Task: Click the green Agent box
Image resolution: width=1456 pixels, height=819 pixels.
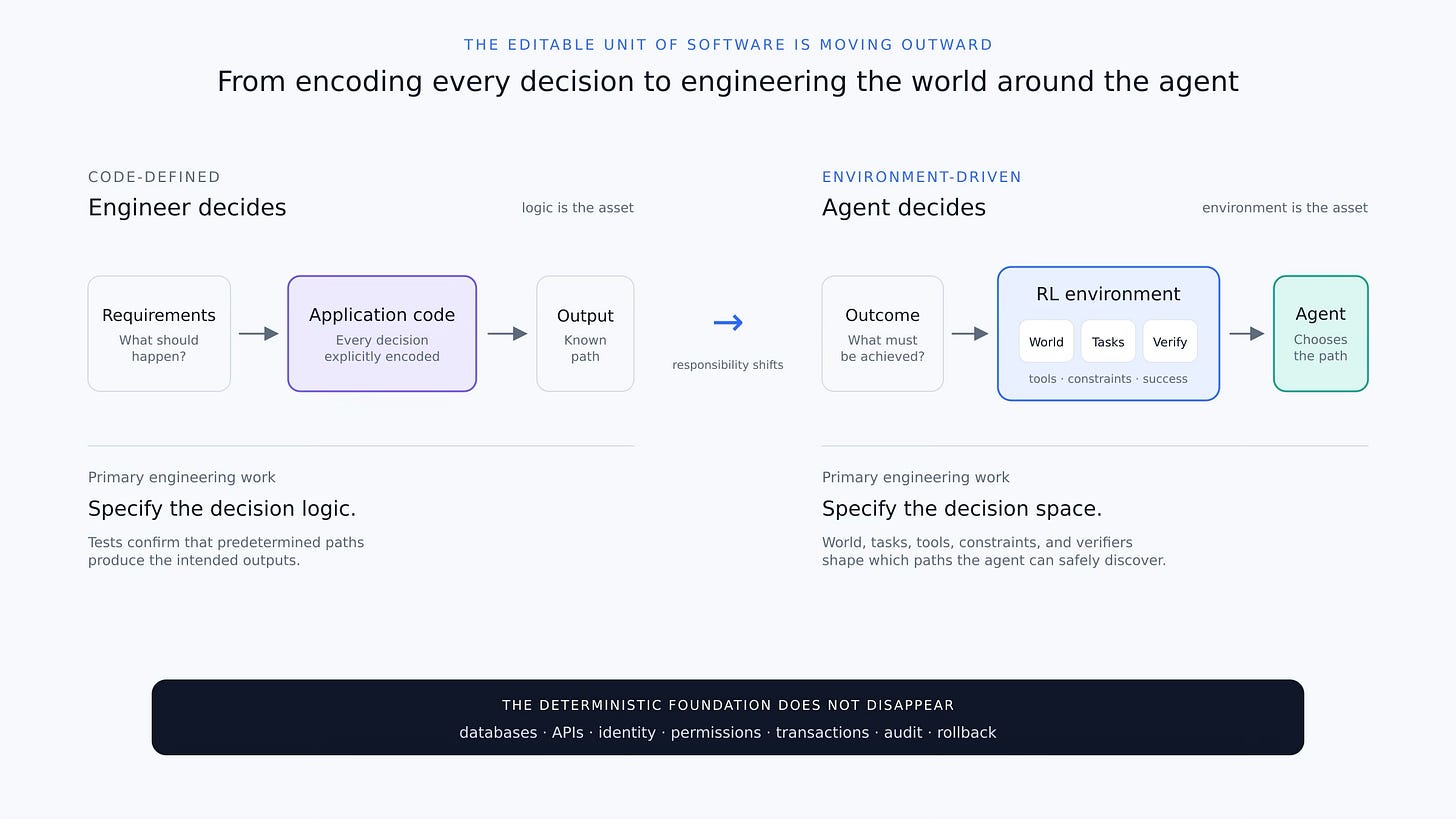Action: [x=1320, y=333]
